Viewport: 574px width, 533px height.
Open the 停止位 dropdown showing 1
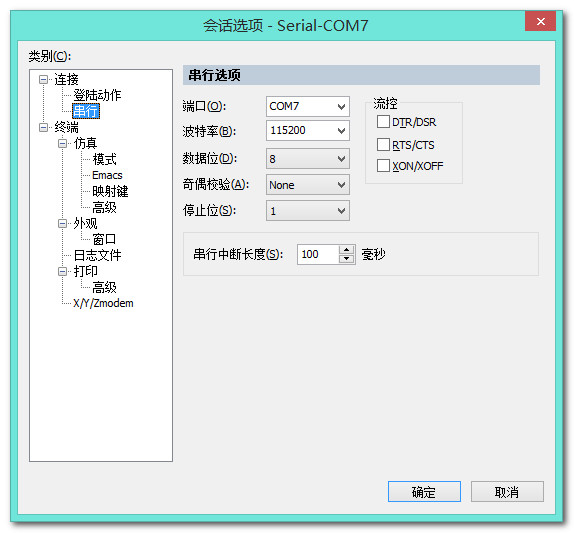[x=308, y=210]
